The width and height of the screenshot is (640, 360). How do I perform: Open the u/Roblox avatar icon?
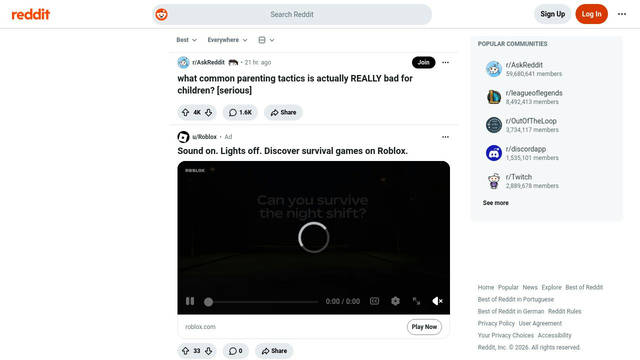(x=183, y=137)
